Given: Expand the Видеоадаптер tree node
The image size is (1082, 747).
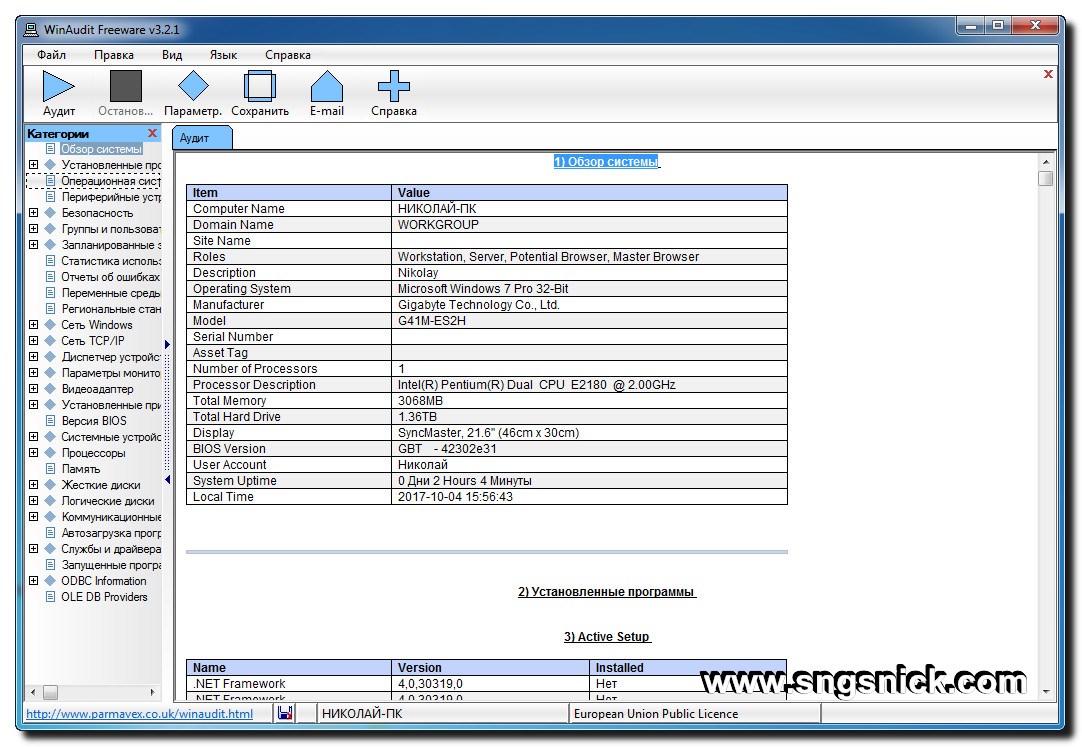Looking at the screenshot, I should (33, 388).
